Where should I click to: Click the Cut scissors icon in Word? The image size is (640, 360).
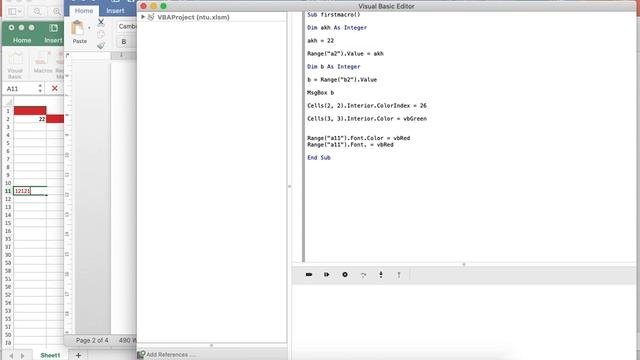[101, 22]
